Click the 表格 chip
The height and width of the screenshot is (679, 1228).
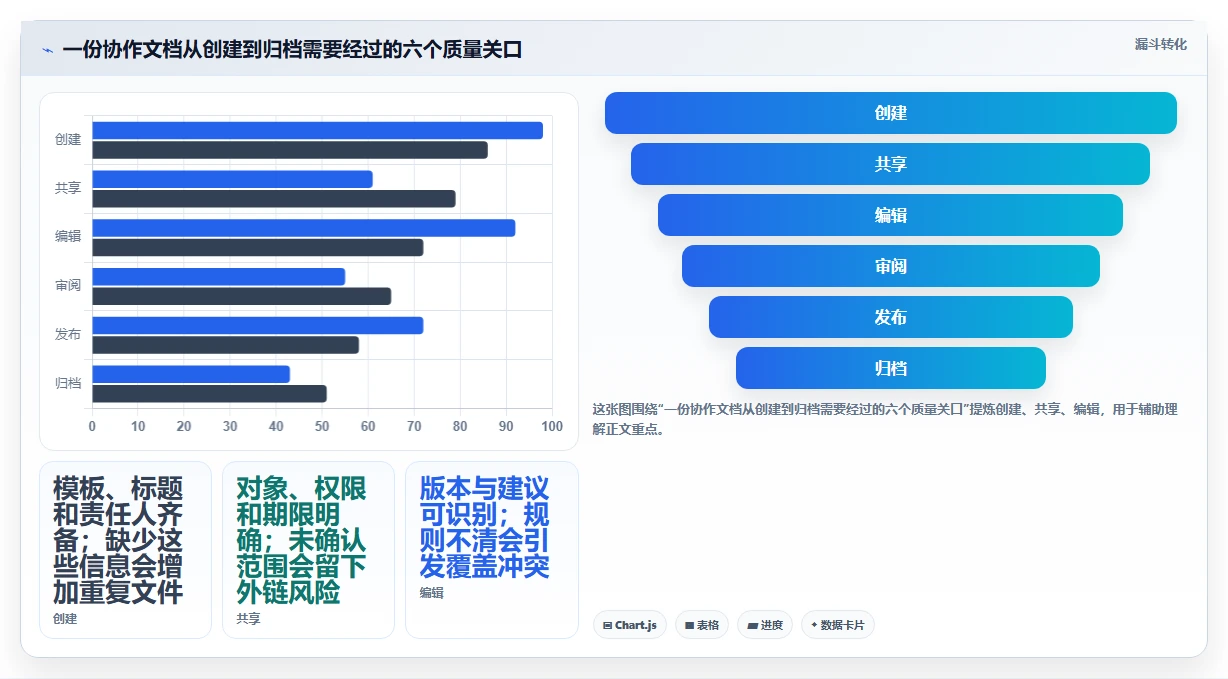[702, 625]
